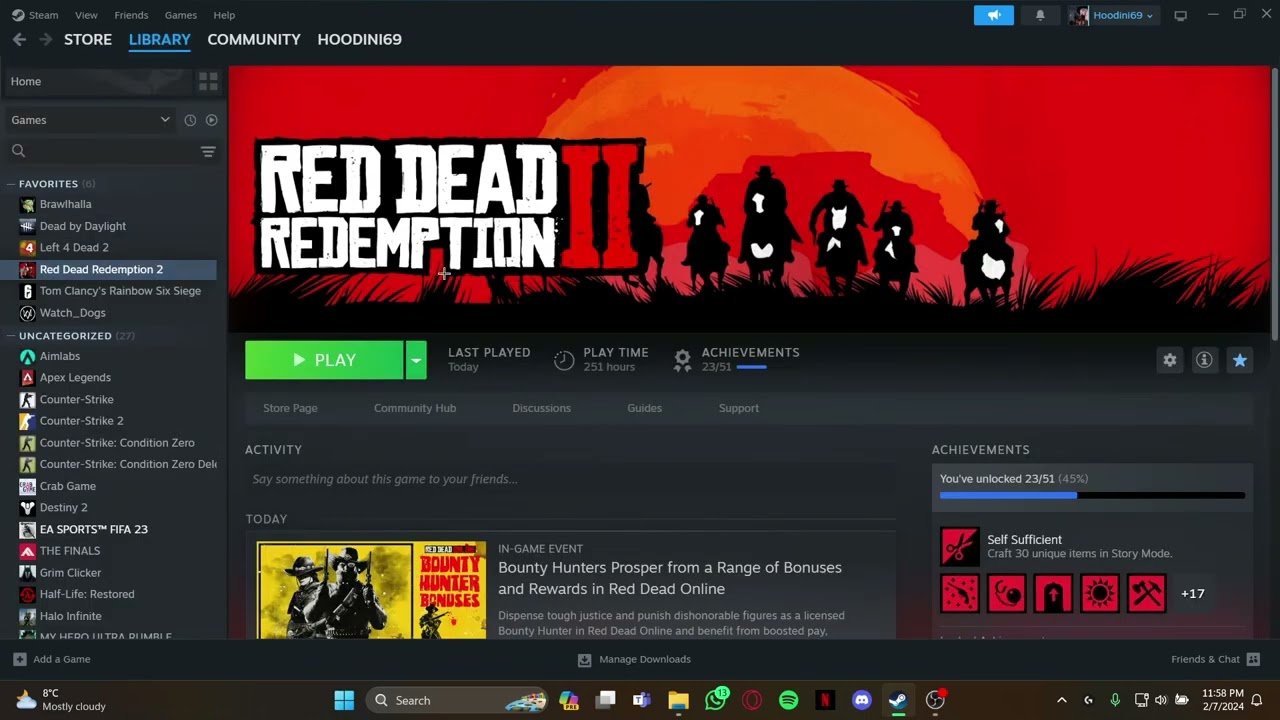This screenshot has height=720, width=1280.
Task: Open the View menu
Action: click(x=86, y=15)
